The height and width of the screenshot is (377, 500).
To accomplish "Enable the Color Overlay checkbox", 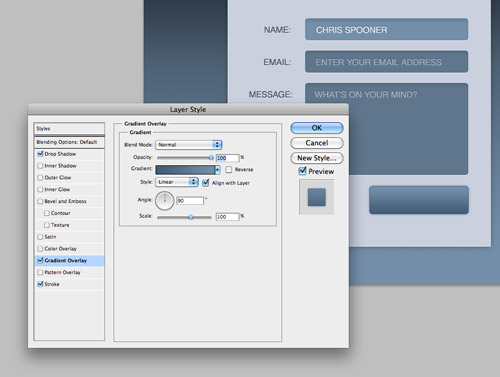I will (x=40, y=249).
